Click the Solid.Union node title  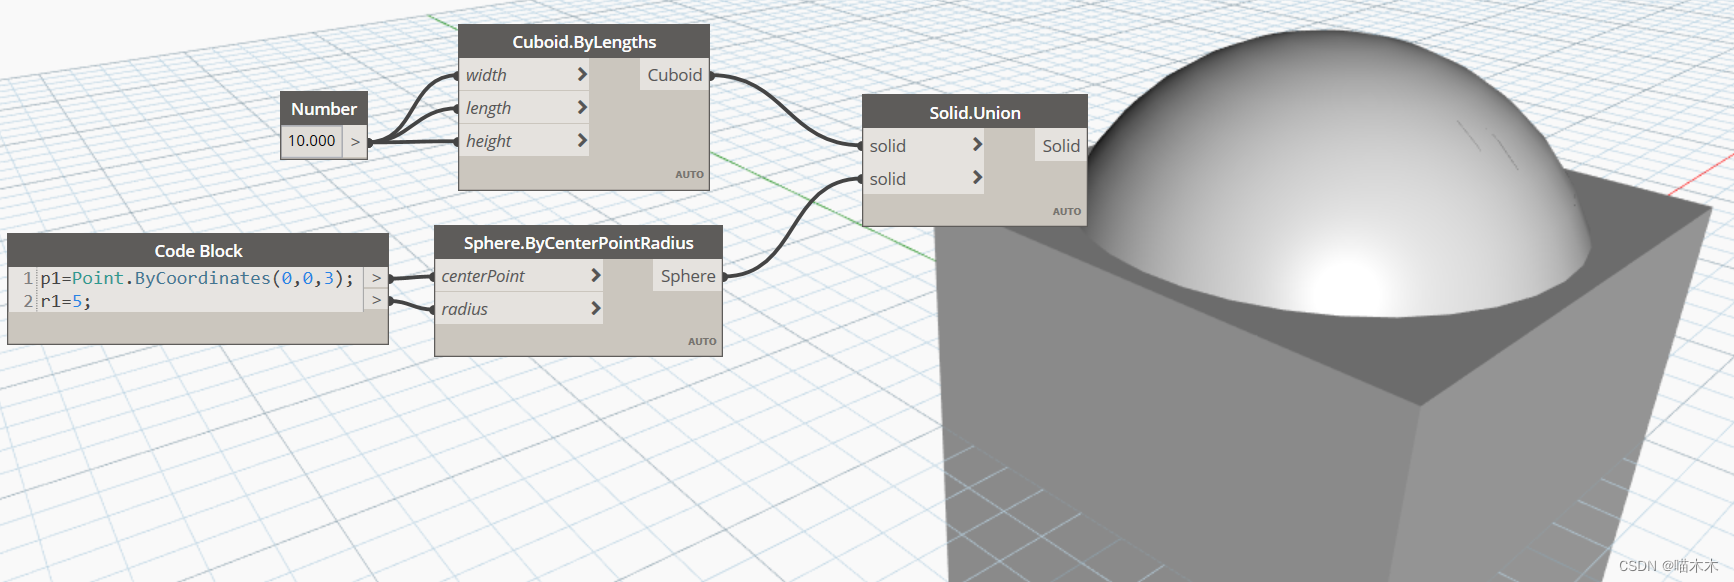(x=975, y=113)
